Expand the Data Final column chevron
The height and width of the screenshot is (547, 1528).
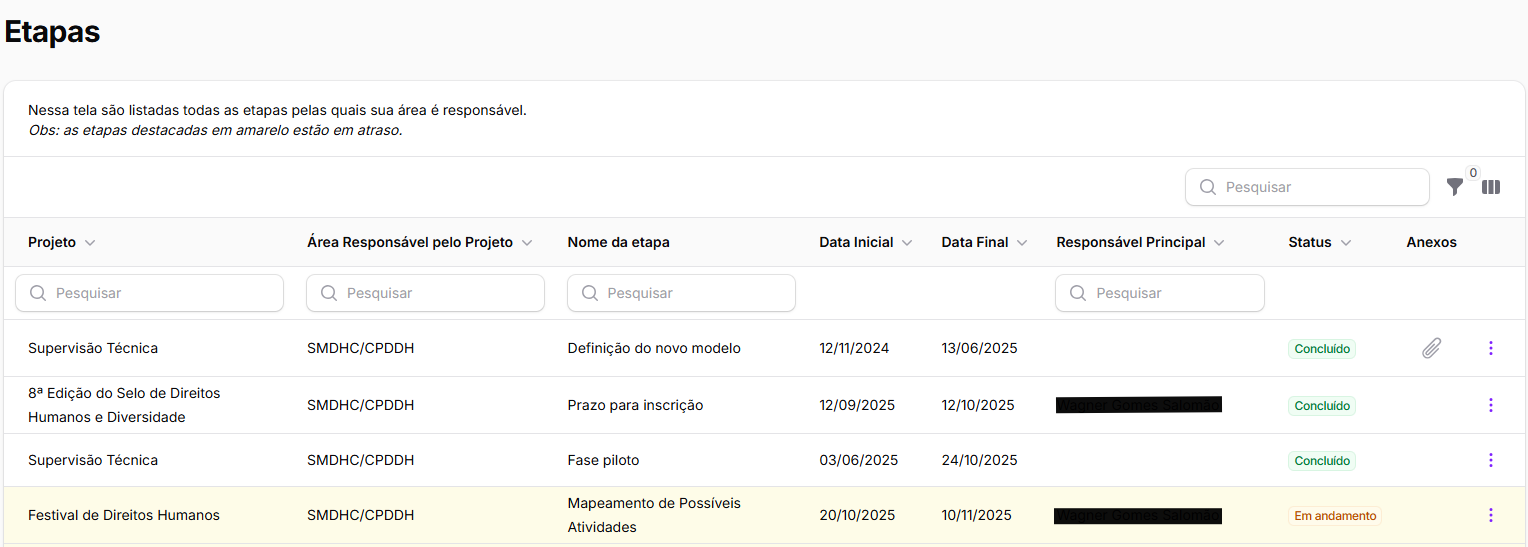tap(1021, 243)
